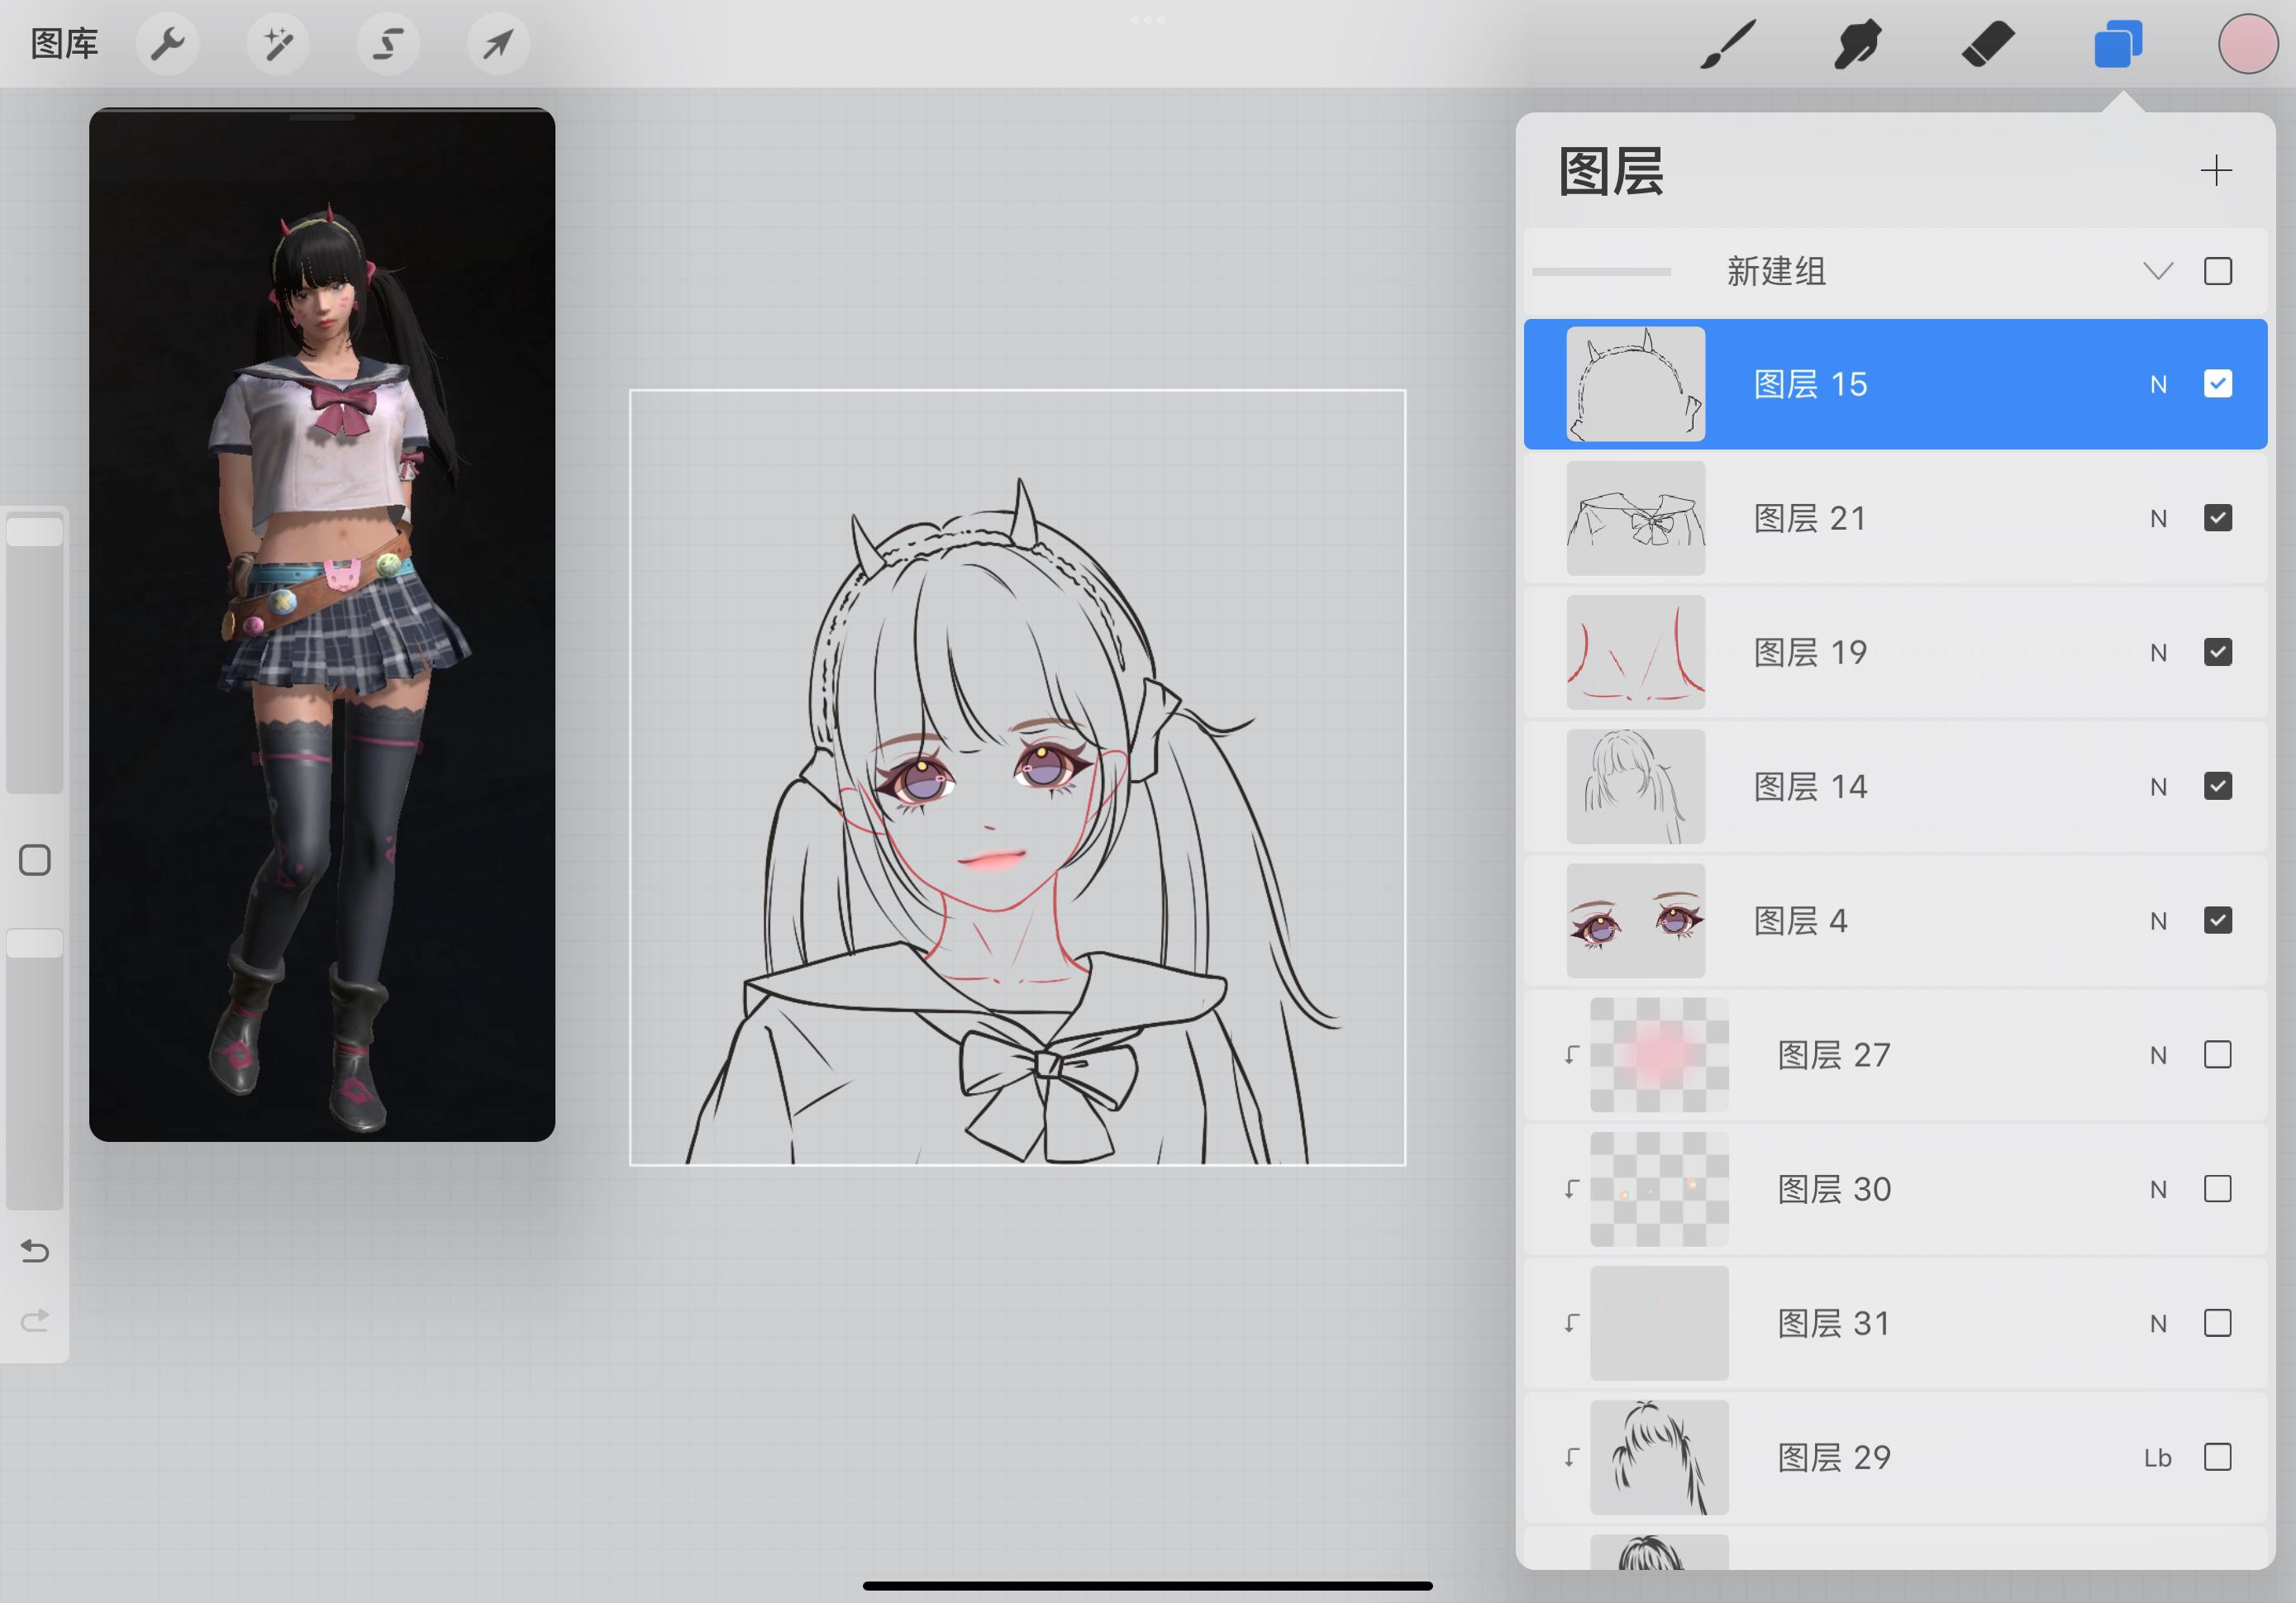This screenshot has height=1603, width=2296.
Task: Open the Adjustments magic wand menu
Action: point(278,44)
